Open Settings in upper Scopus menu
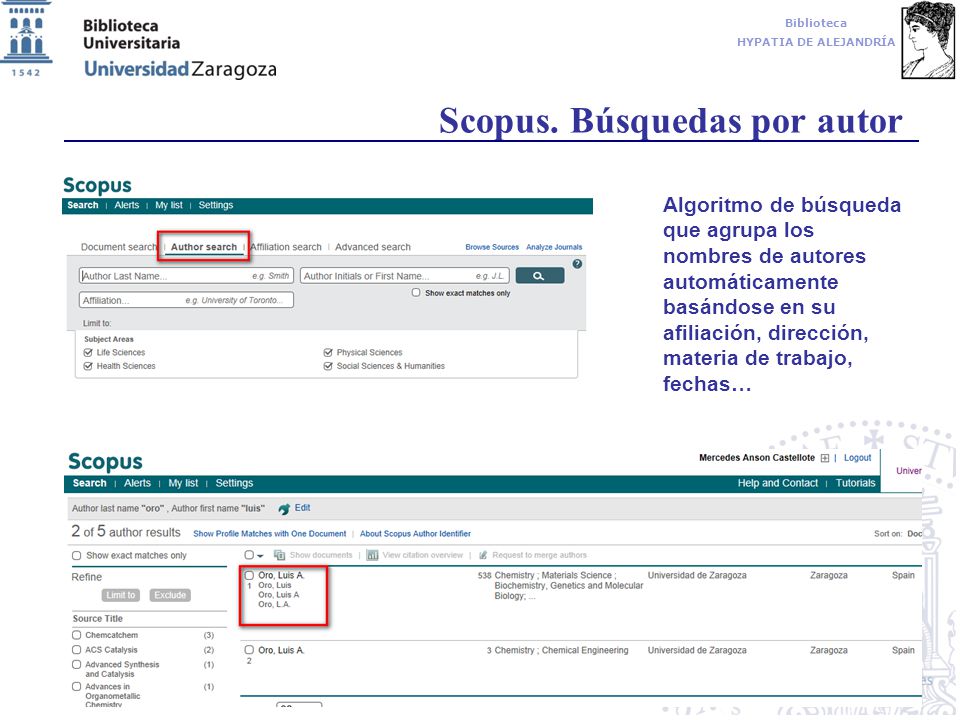 (x=216, y=206)
